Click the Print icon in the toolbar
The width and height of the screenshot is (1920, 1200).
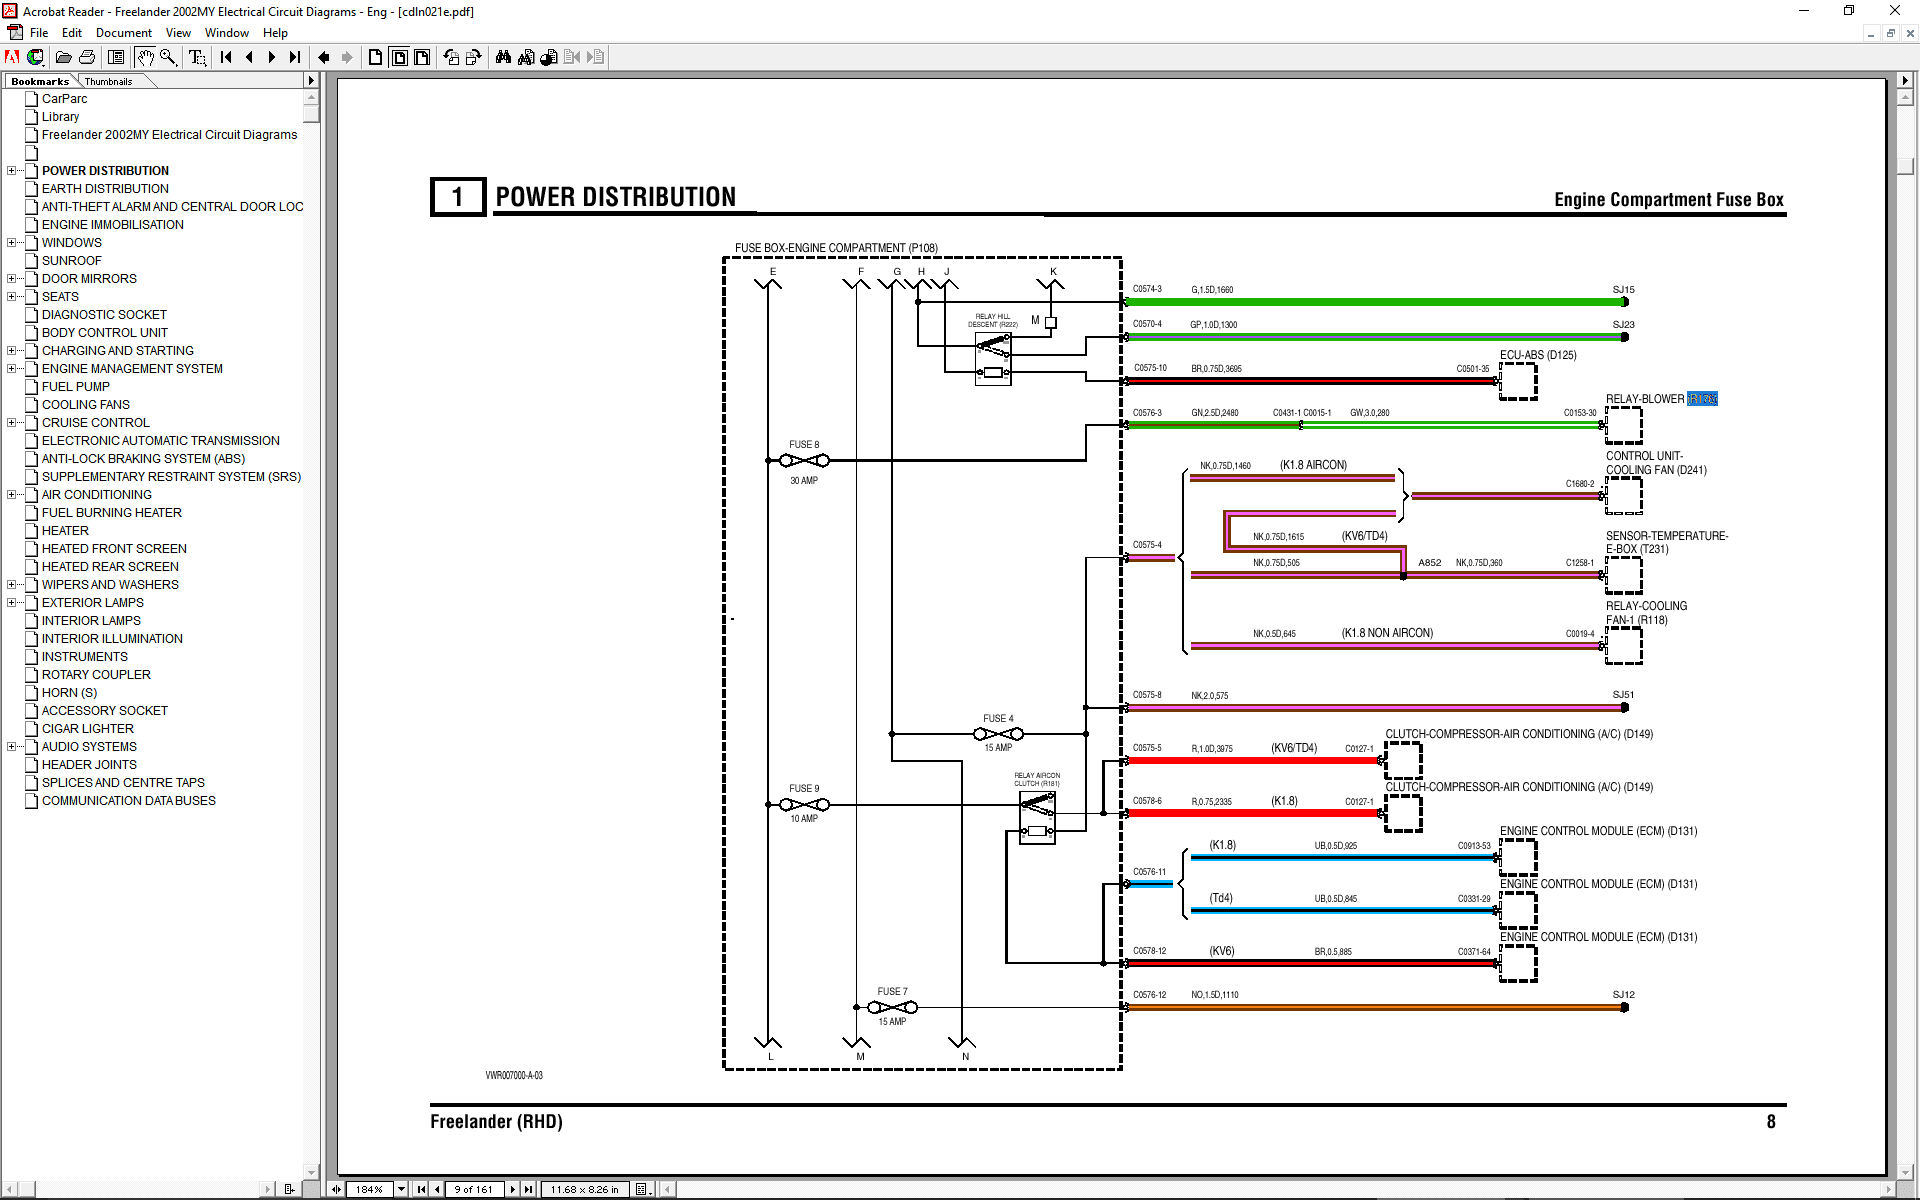[87, 57]
